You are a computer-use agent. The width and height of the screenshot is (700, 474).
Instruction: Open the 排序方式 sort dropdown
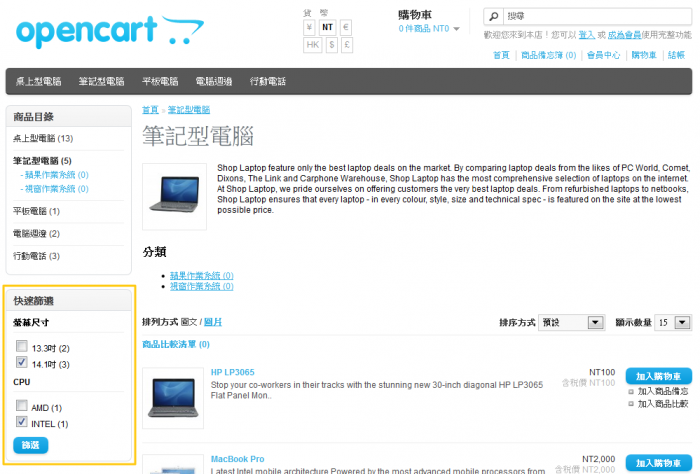(x=572, y=323)
